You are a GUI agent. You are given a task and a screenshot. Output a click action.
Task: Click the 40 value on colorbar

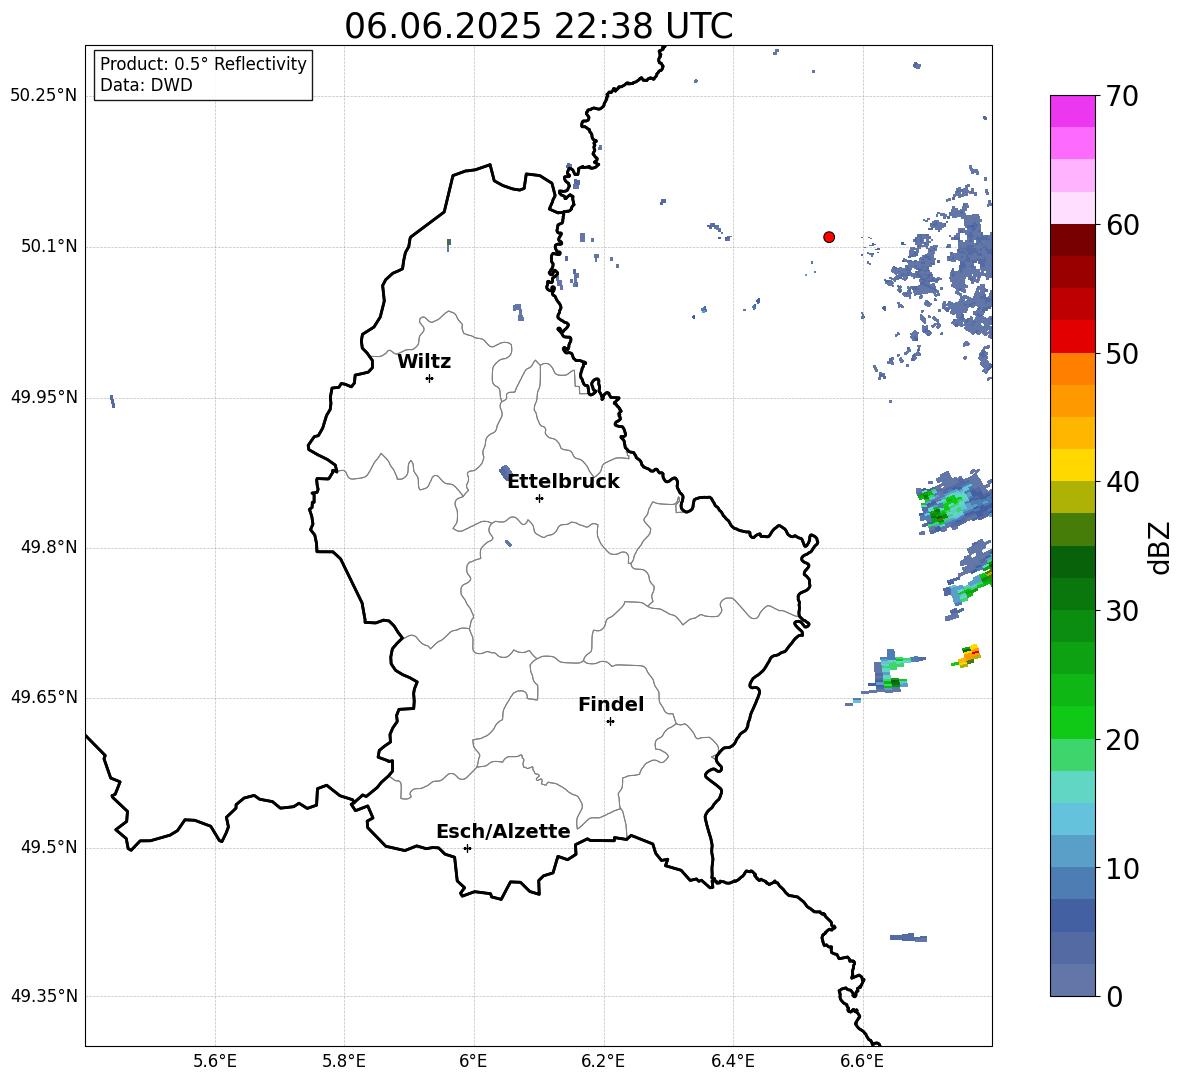tap(1122, 482)
